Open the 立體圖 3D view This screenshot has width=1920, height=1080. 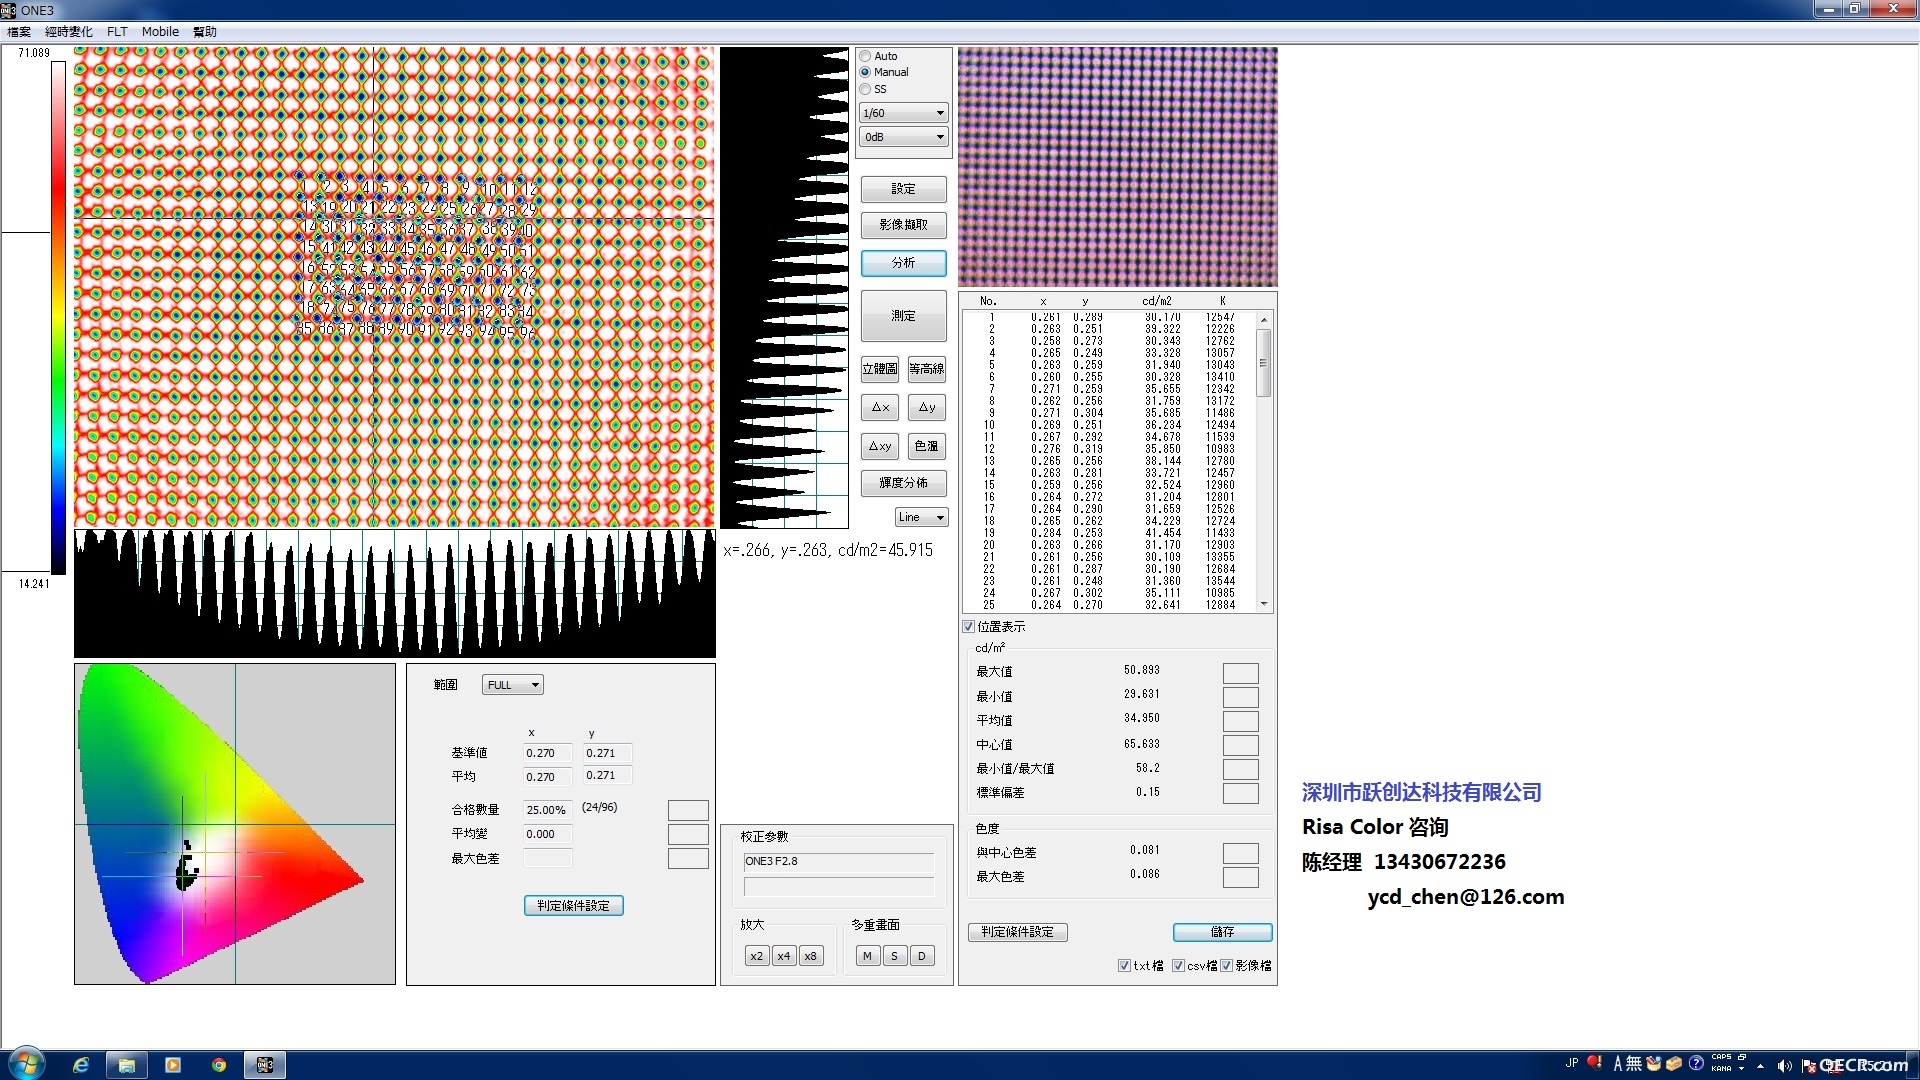(880, 369)
